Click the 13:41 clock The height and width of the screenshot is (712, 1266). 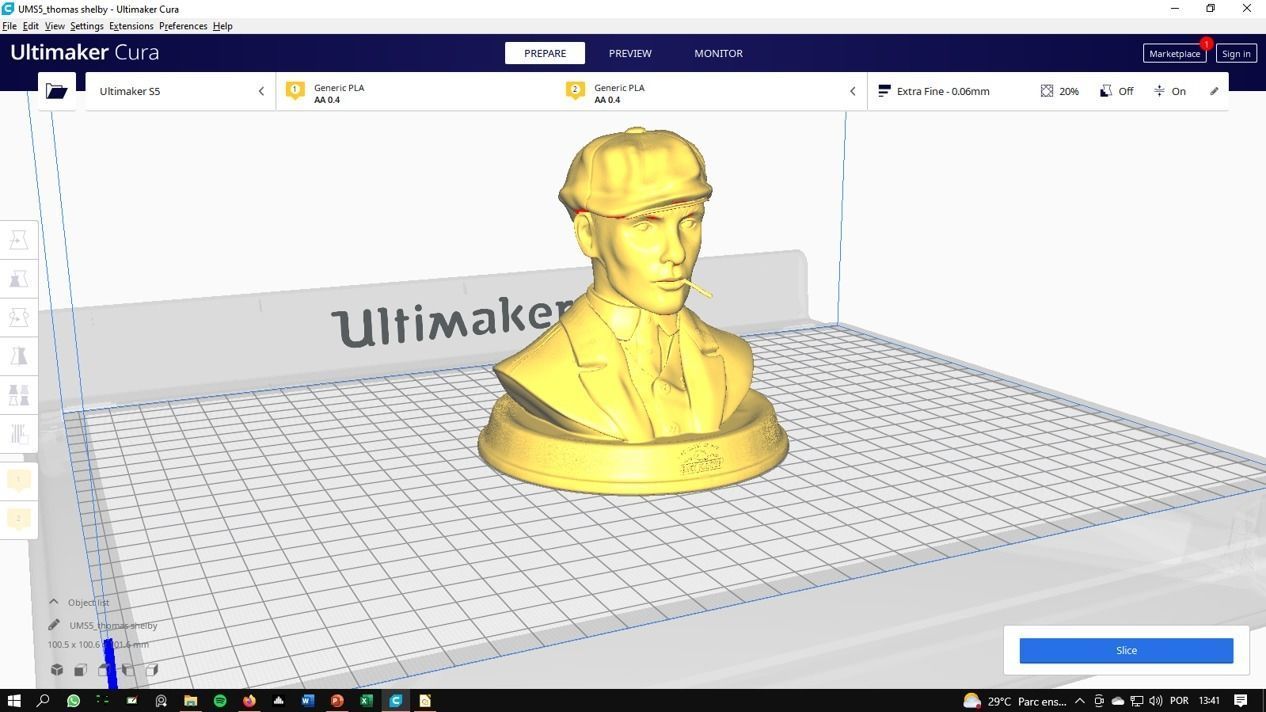point(1209,701)
